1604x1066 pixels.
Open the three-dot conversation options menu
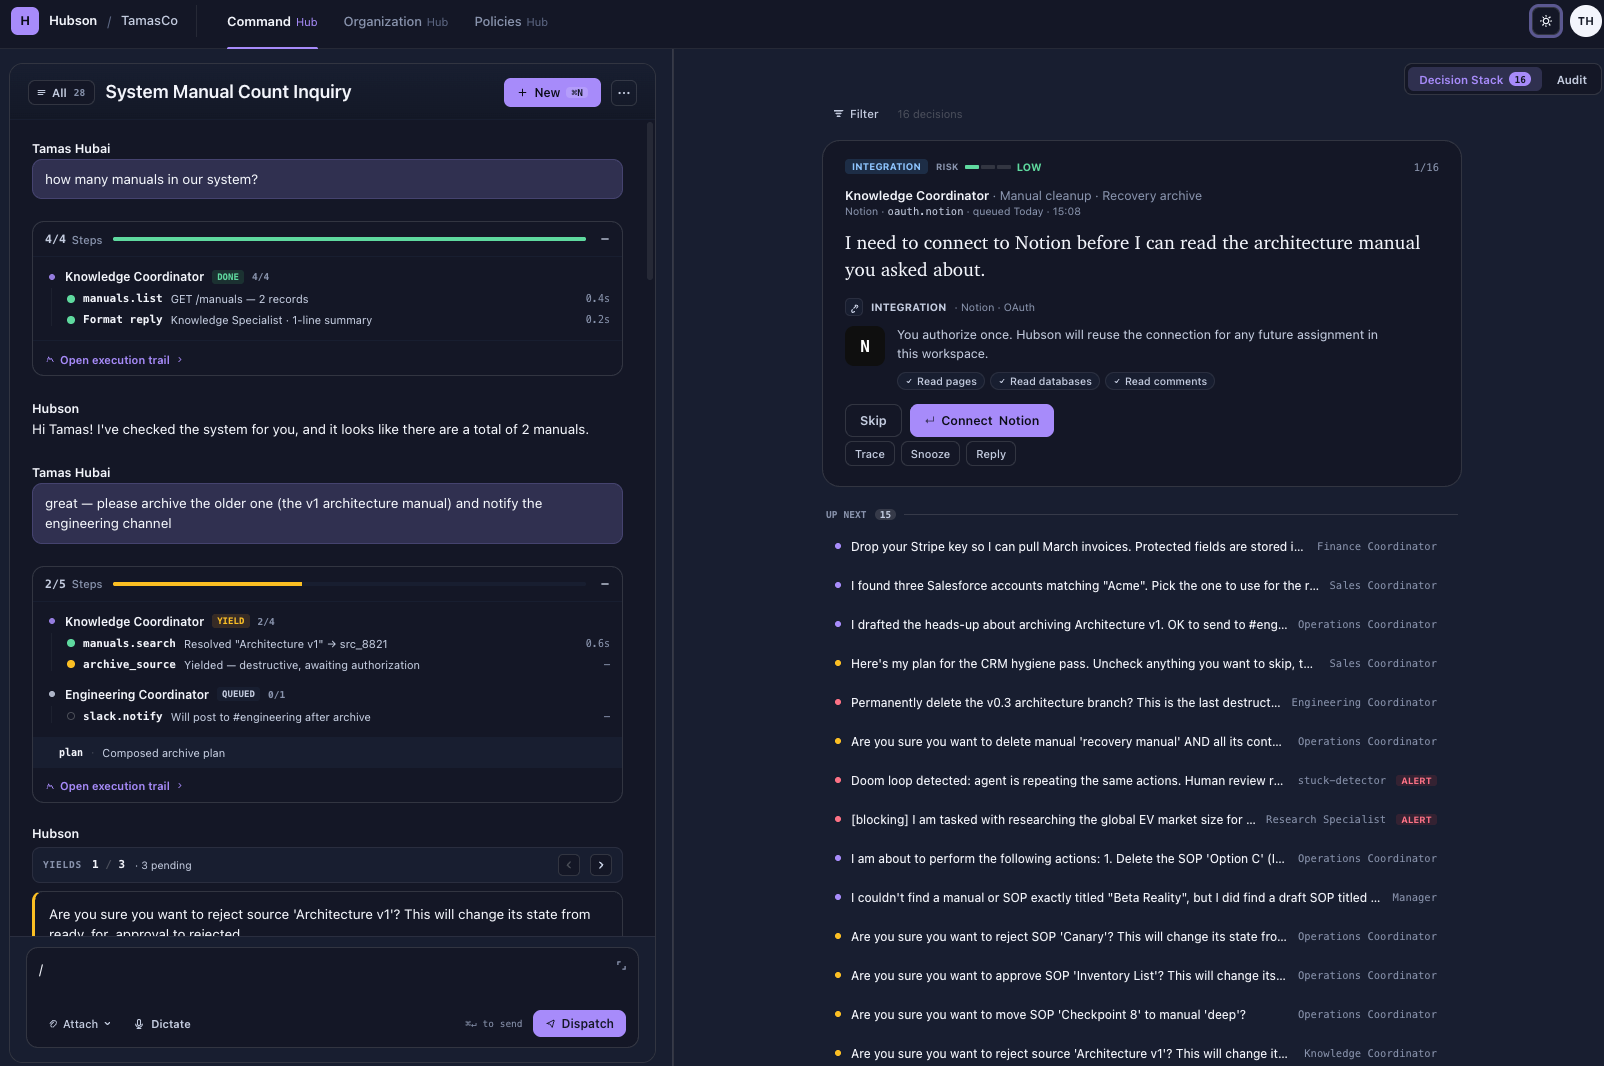pyautogui.click(x=624, y=93)
